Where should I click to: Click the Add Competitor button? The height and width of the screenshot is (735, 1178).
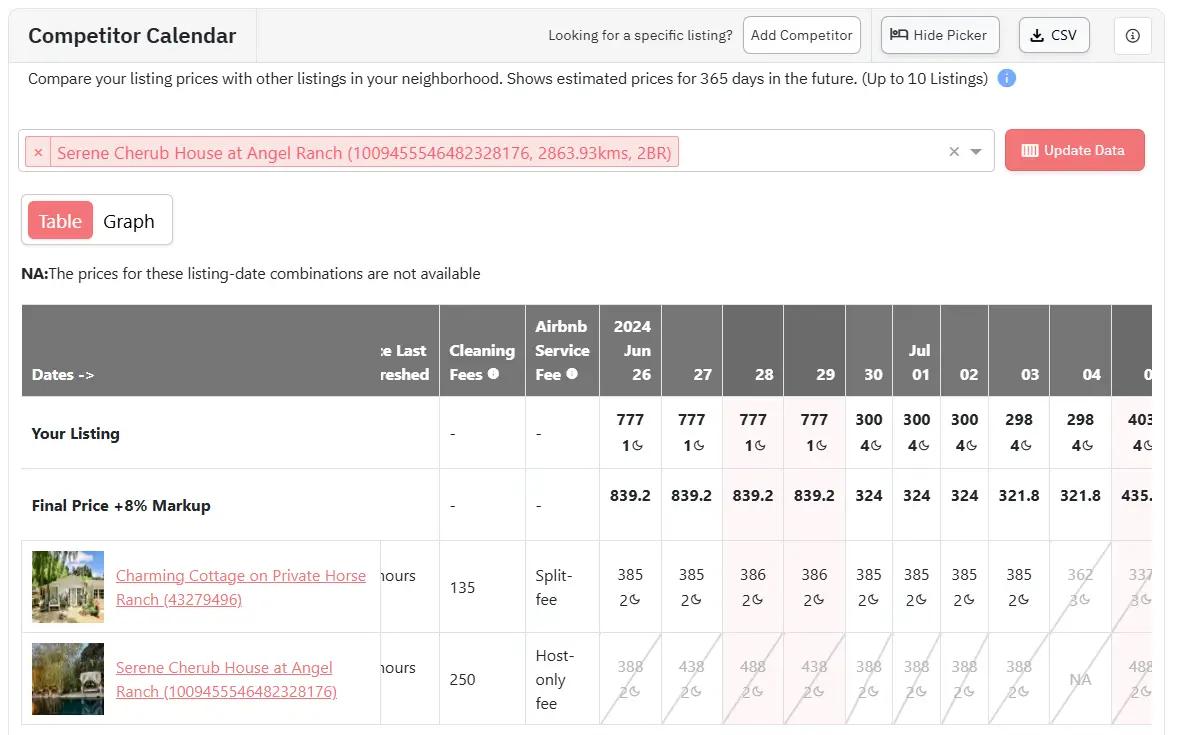(x=802, y=35)
